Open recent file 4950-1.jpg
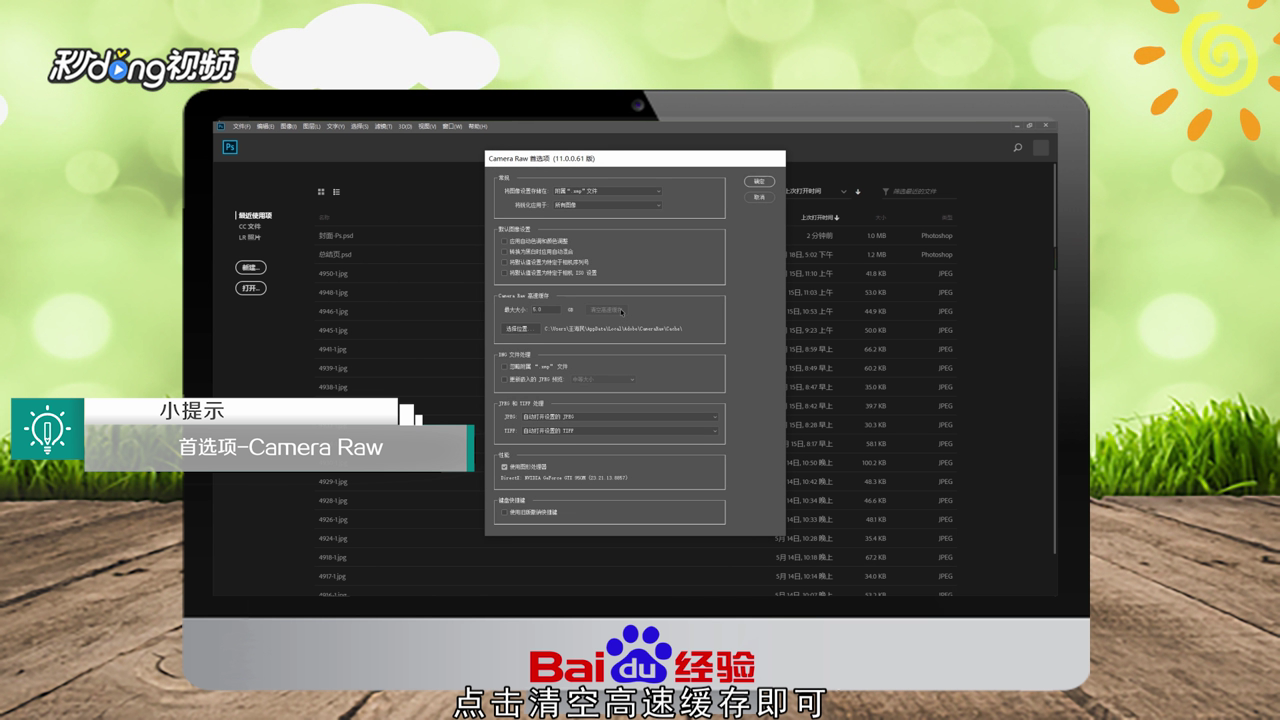Viewport: 1280px width, 720px height. pyautogui.click(x=333, y=274)
